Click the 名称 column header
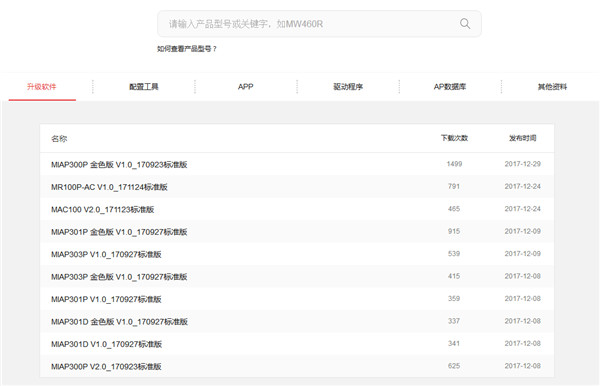 [x=59, y=139]
